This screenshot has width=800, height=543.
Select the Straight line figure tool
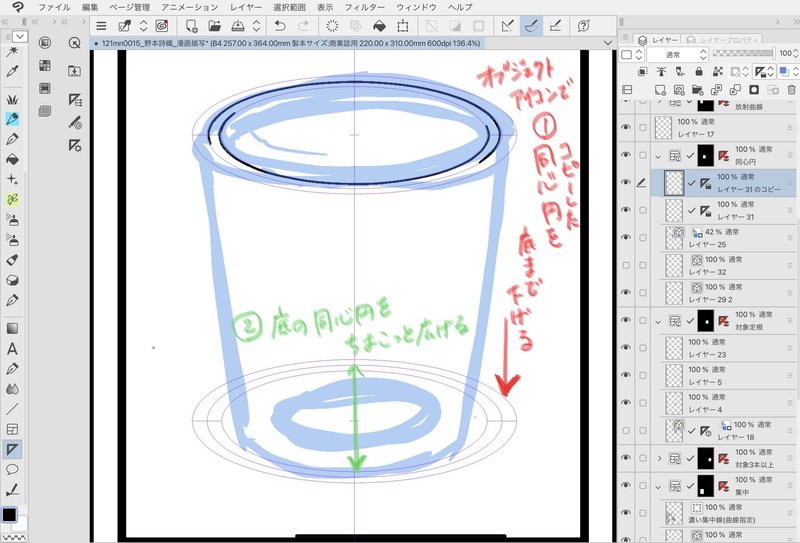pyautogui.click(x=12, y=409)
